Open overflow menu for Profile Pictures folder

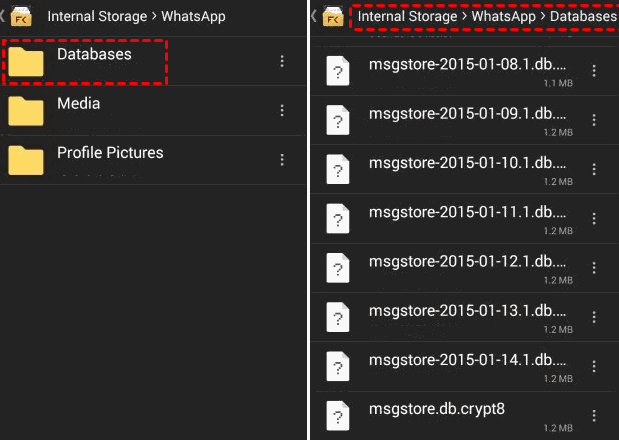click(x=282, y=159)
